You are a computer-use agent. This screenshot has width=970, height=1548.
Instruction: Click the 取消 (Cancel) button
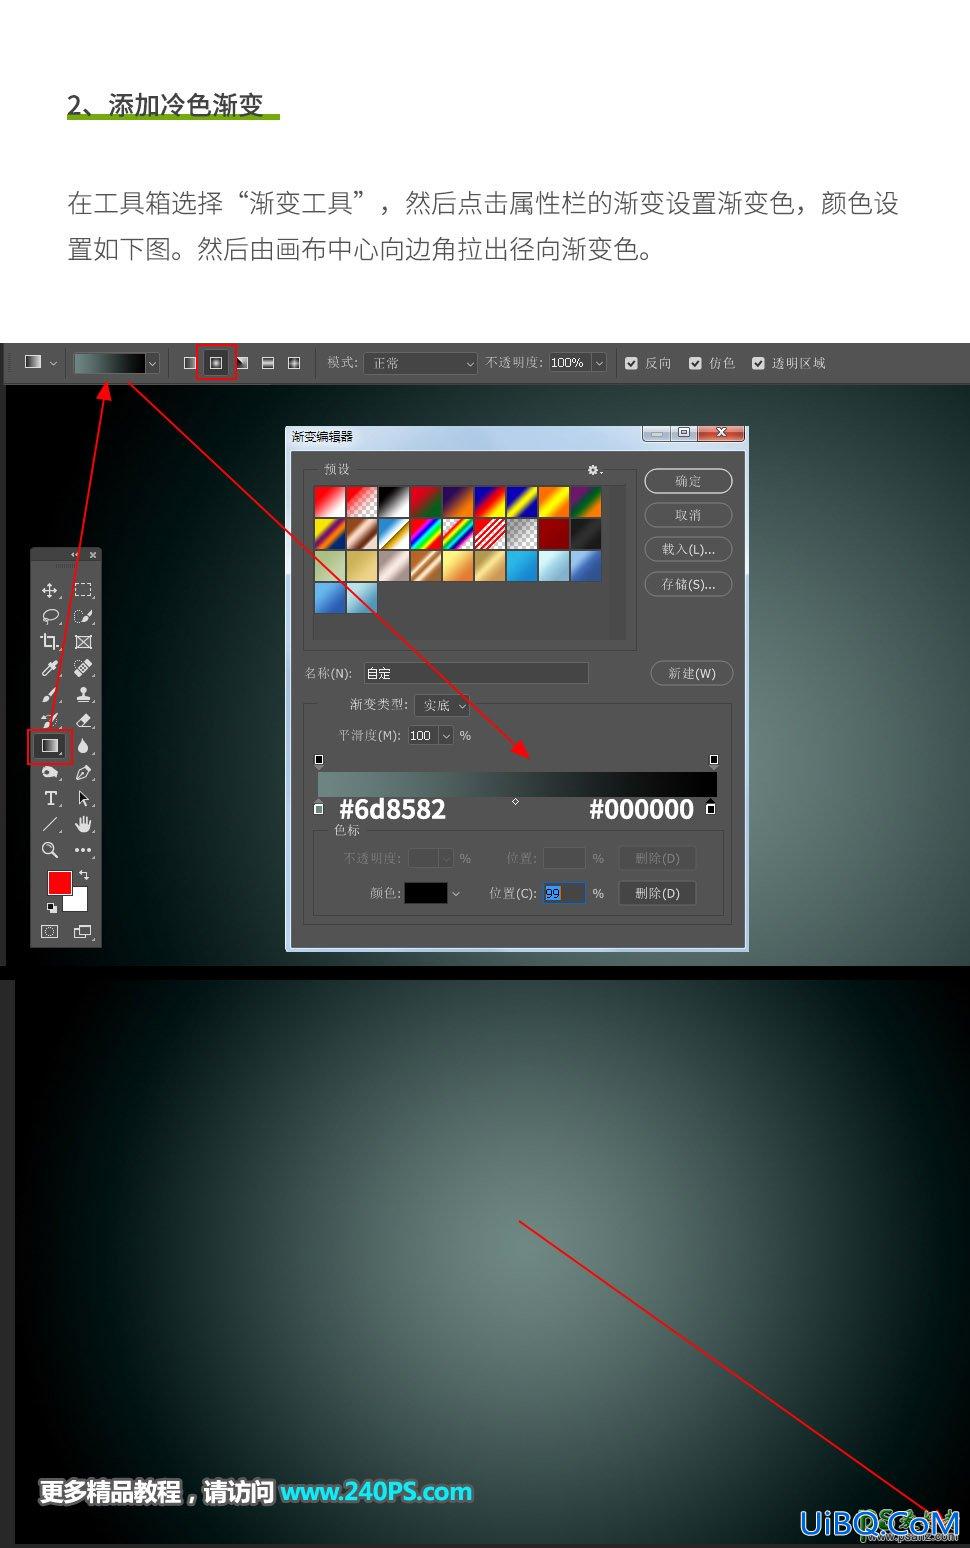pos(688,515)
